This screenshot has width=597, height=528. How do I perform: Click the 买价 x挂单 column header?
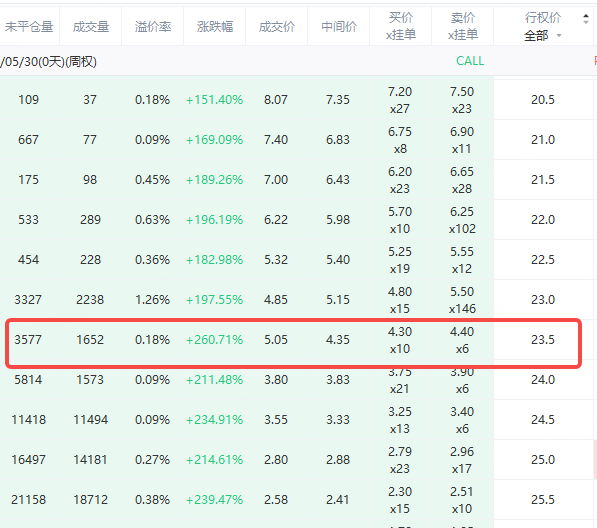coord(401,26)
